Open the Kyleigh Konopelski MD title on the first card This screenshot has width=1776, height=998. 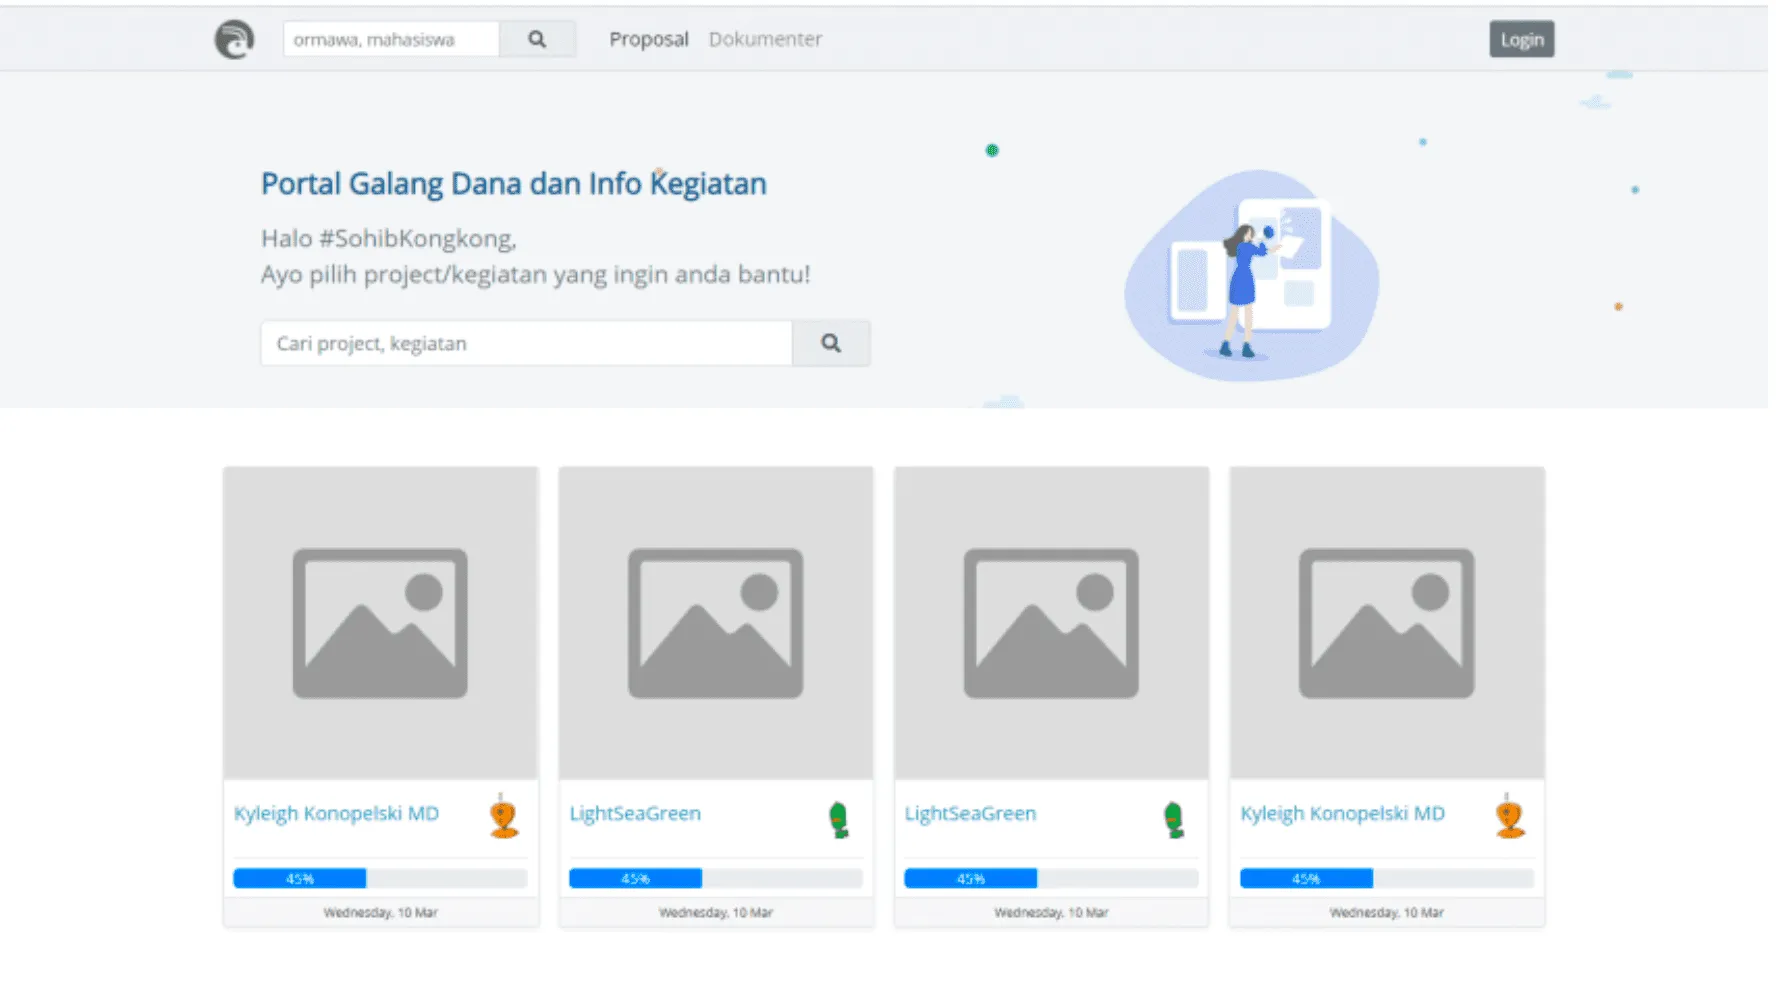(336, 813)
